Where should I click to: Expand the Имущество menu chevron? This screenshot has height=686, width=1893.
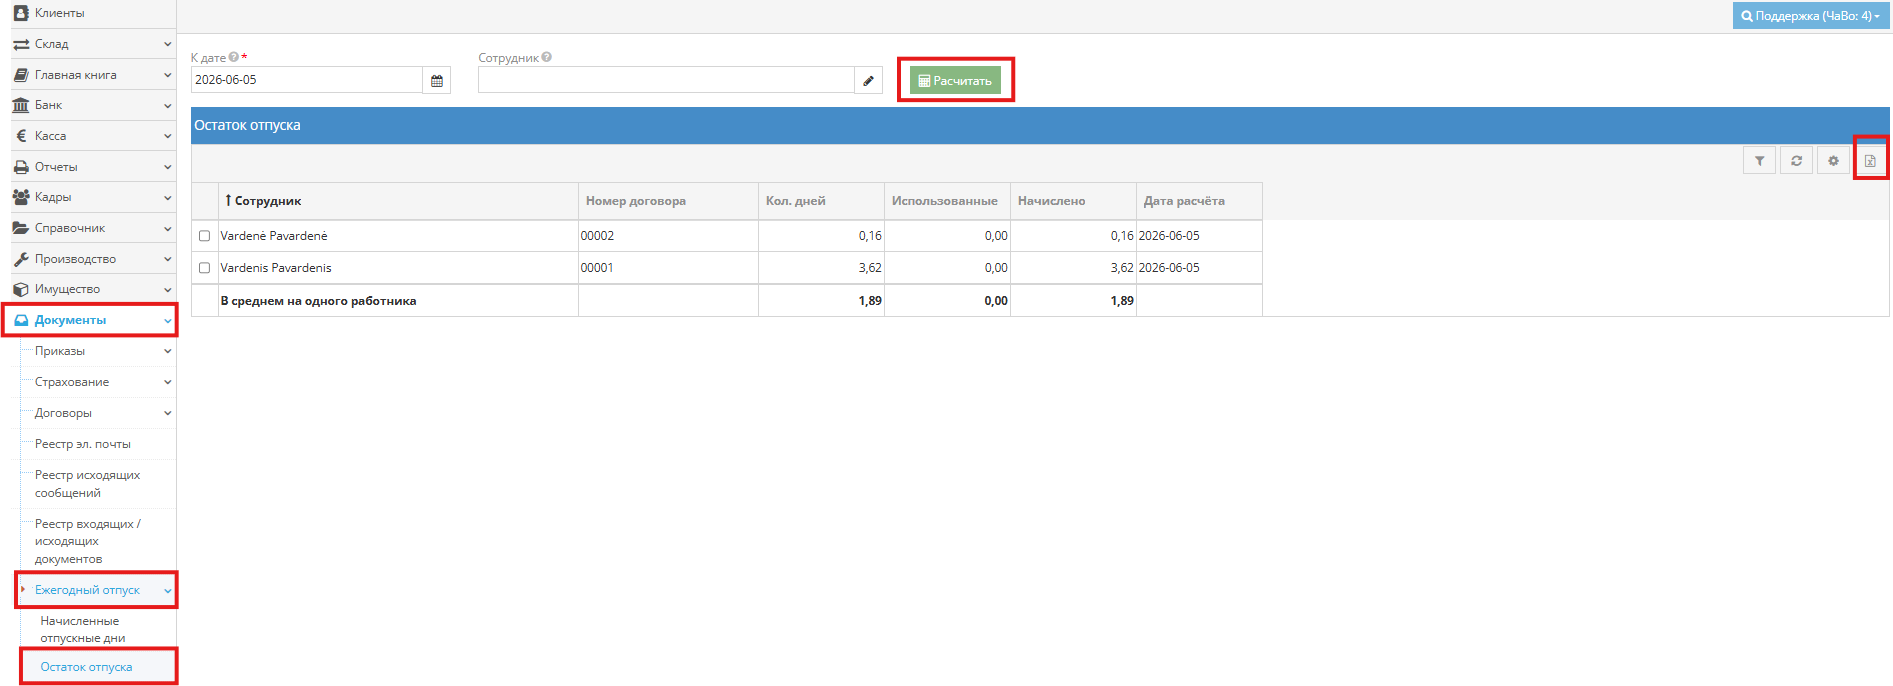(x=167, y=289)
